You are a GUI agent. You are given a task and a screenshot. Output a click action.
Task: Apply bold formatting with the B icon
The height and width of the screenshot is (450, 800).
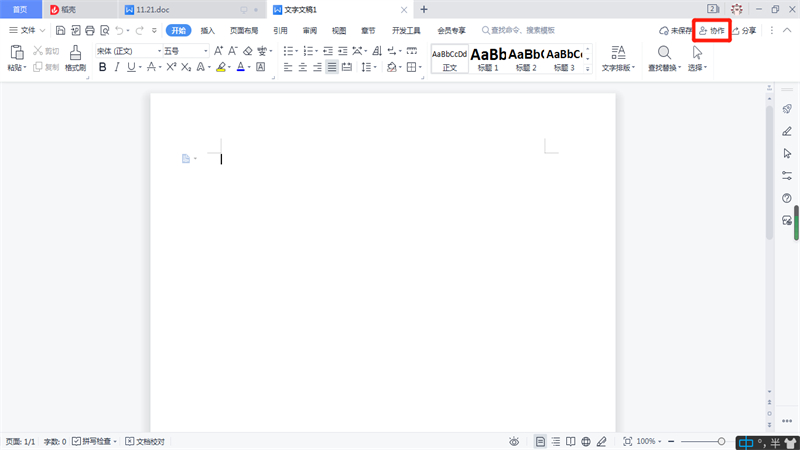[x=101, y=67]
